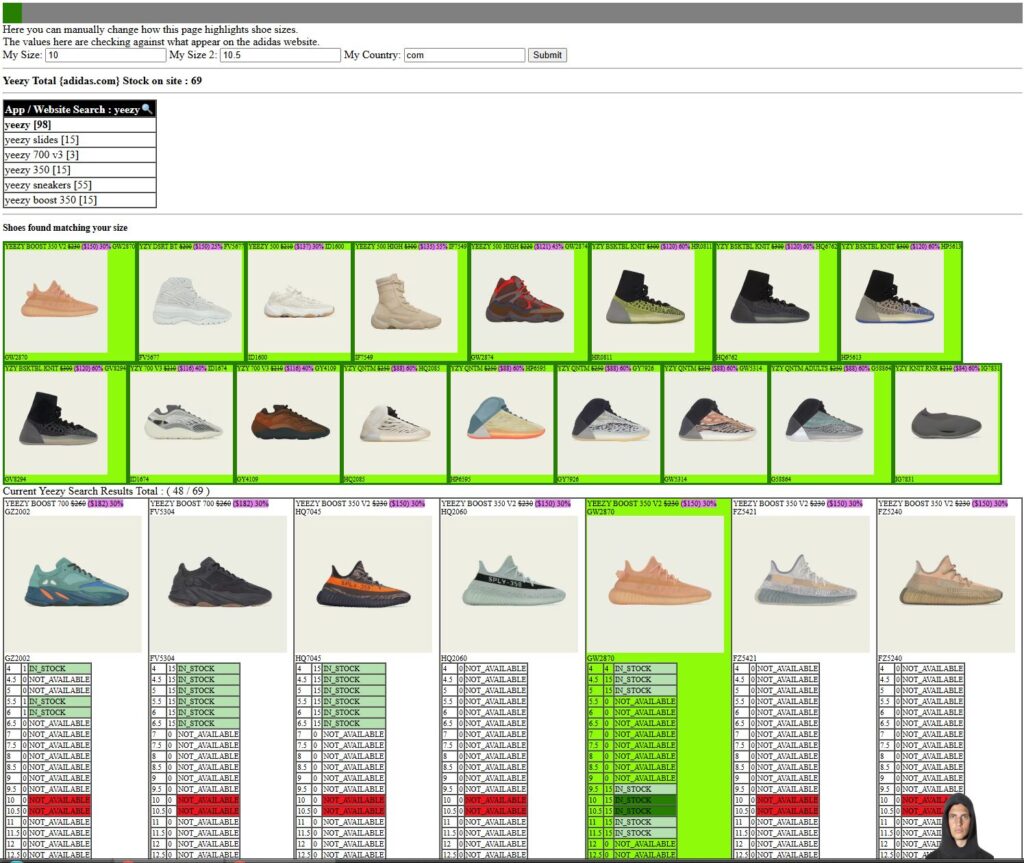Open the large FV5304 black Boost 700 image

click(219, 584)
